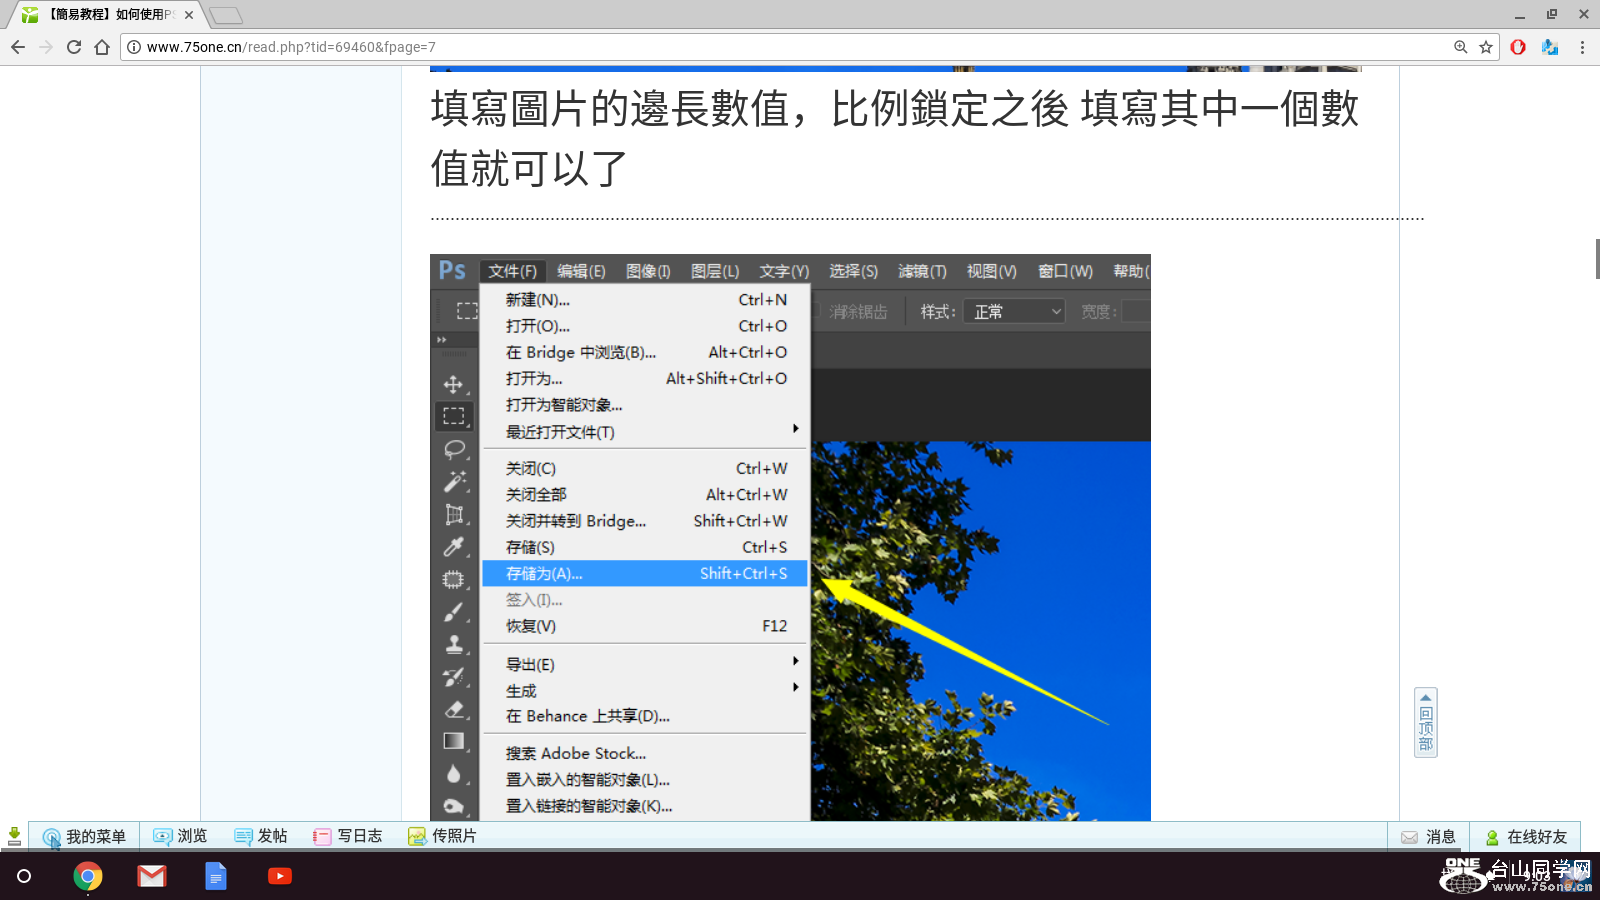Image resolution: width=1600 pixels, height=900 pixels.
Task: Select the Eraser tool
Action: (x=454, y=710)
